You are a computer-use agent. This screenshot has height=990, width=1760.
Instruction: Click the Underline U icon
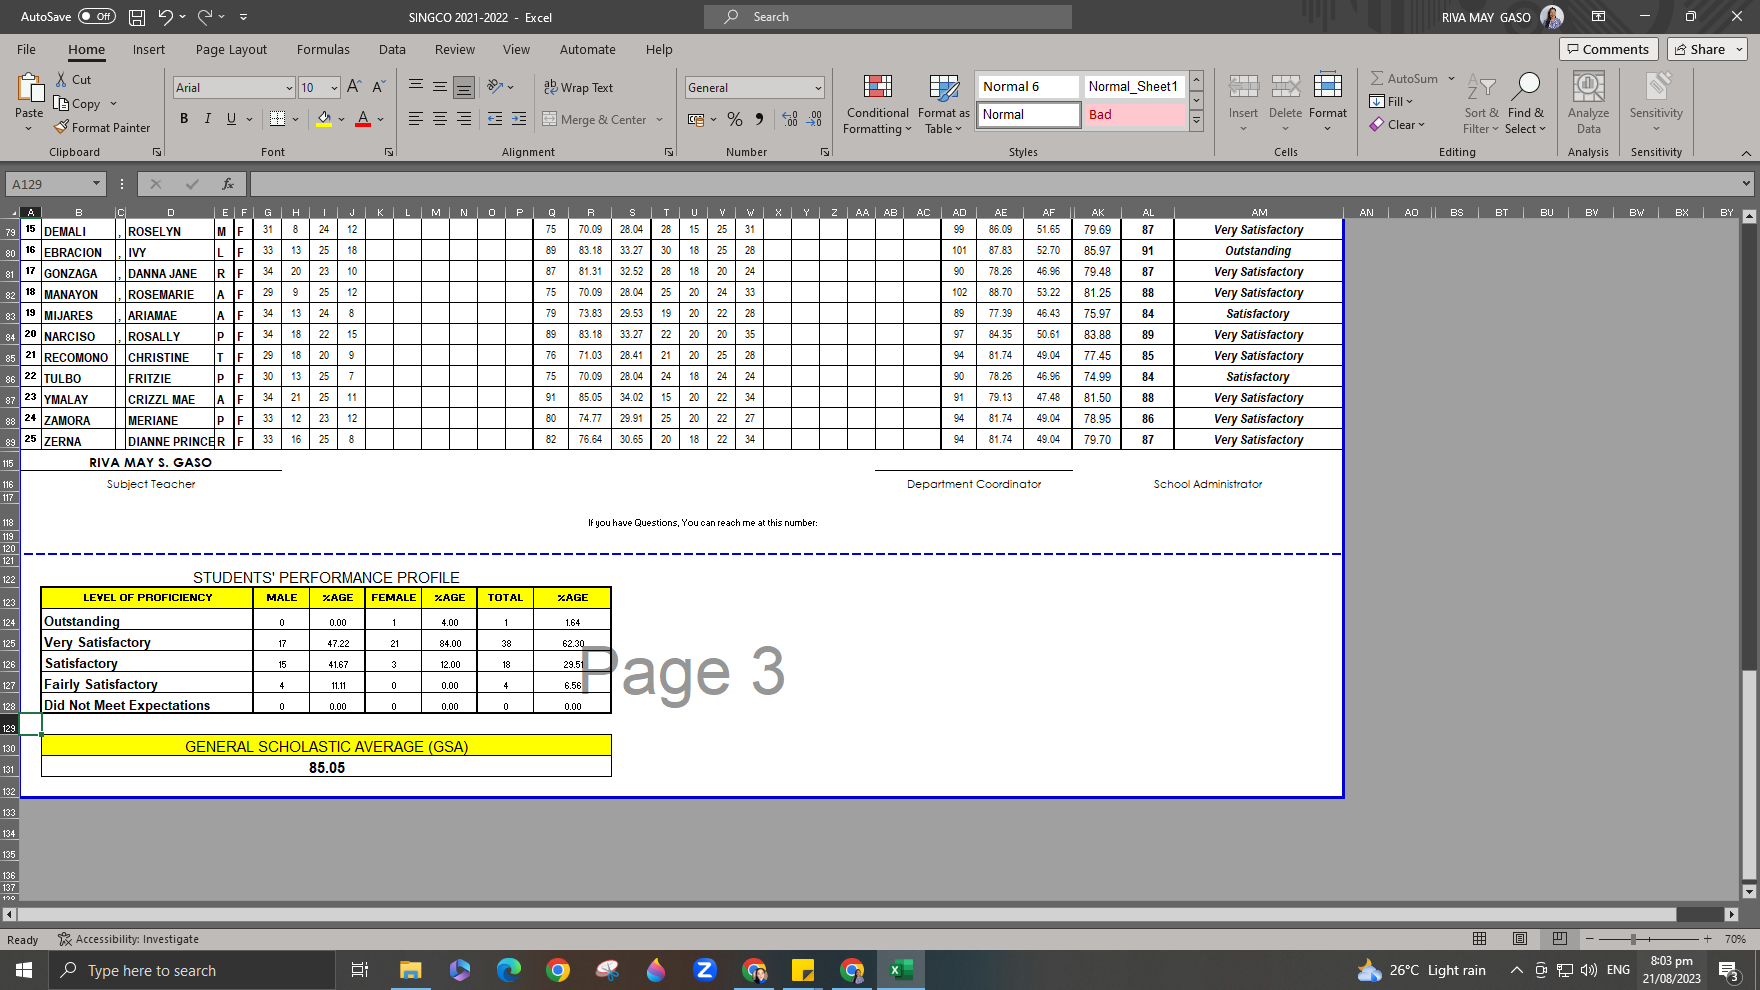coord(232,119)
